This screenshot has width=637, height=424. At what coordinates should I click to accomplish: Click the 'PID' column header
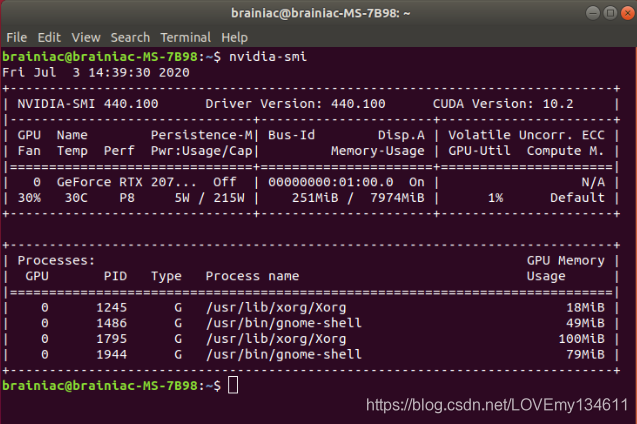tap(115, 276)
